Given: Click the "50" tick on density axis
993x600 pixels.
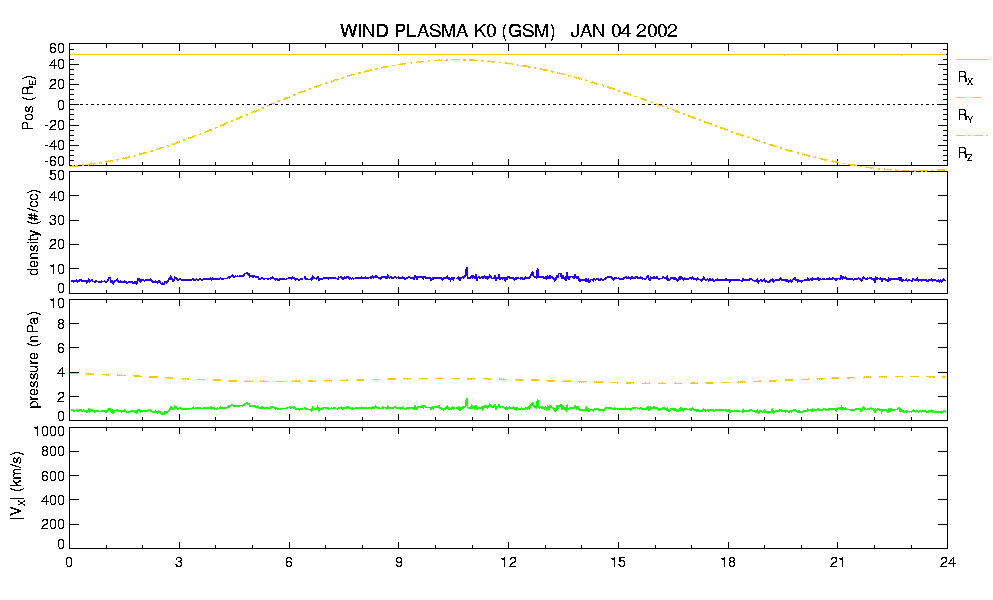Looking at the screenshot, I should click(57, 176).
